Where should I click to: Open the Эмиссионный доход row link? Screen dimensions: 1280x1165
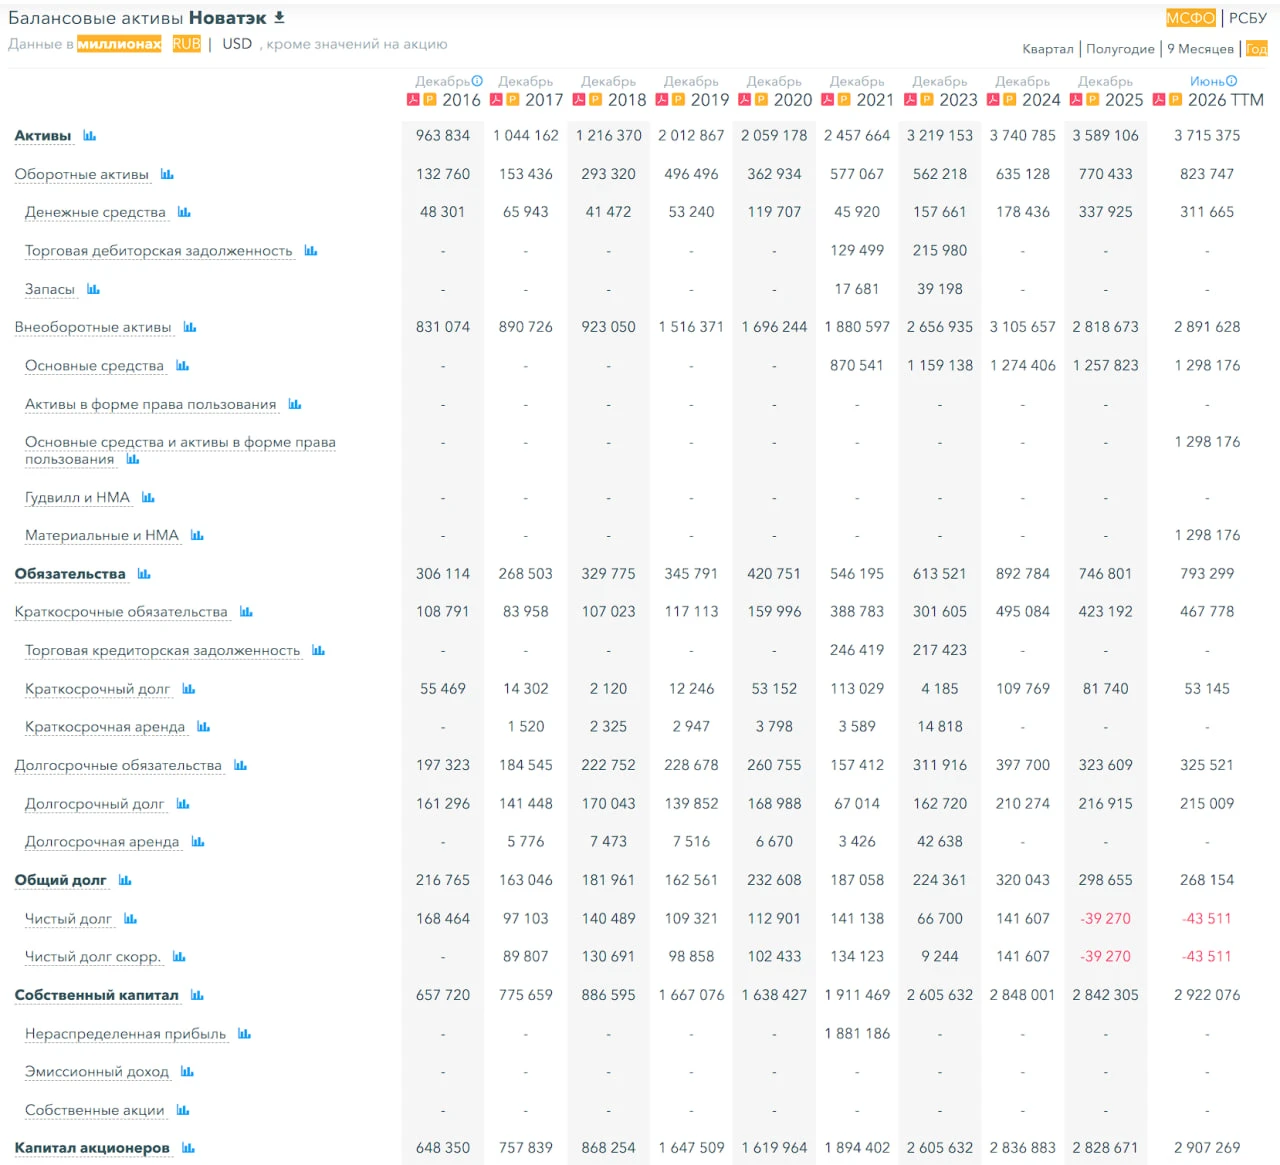pyautogui.click(x=97, y=1072)
